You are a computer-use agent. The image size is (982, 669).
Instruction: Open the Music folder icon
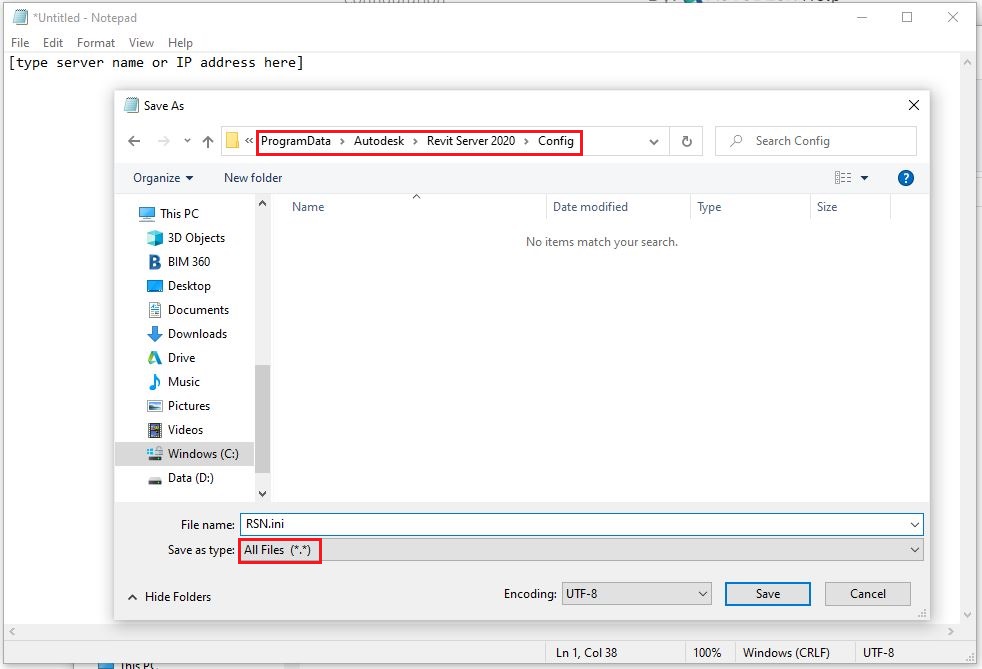pos(154,381)
